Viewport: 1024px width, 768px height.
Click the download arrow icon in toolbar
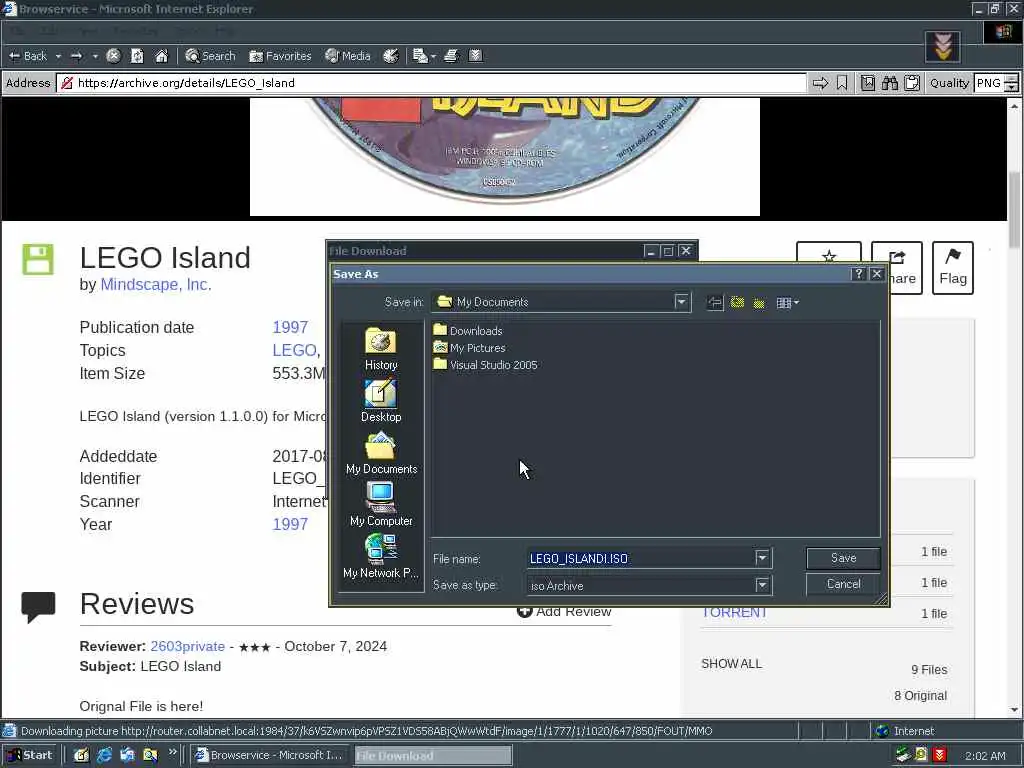coord(475,56)
